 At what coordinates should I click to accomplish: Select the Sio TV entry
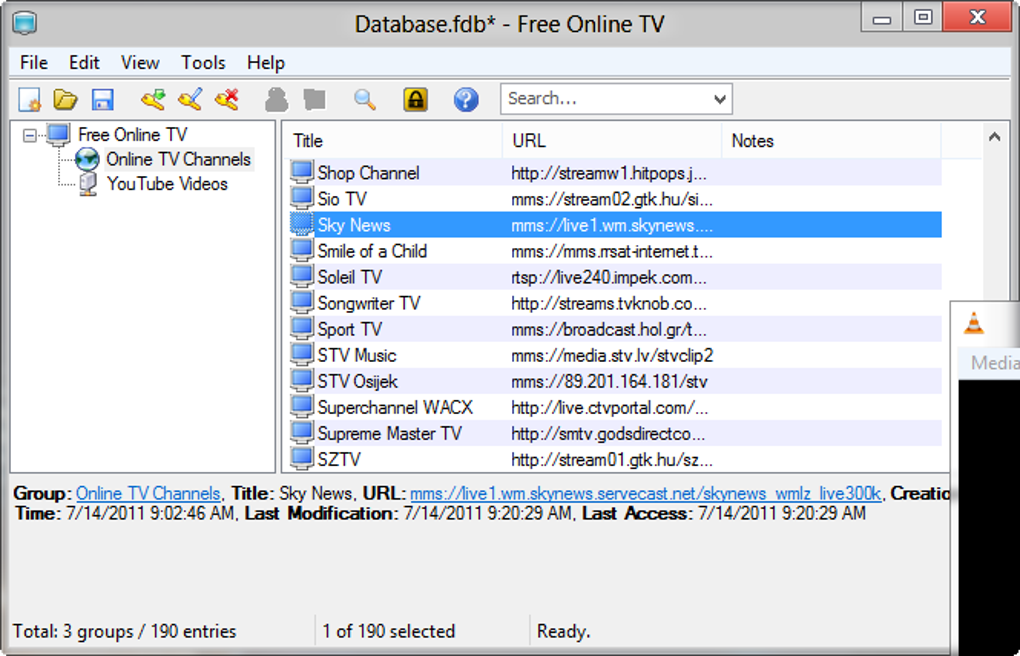615,198
